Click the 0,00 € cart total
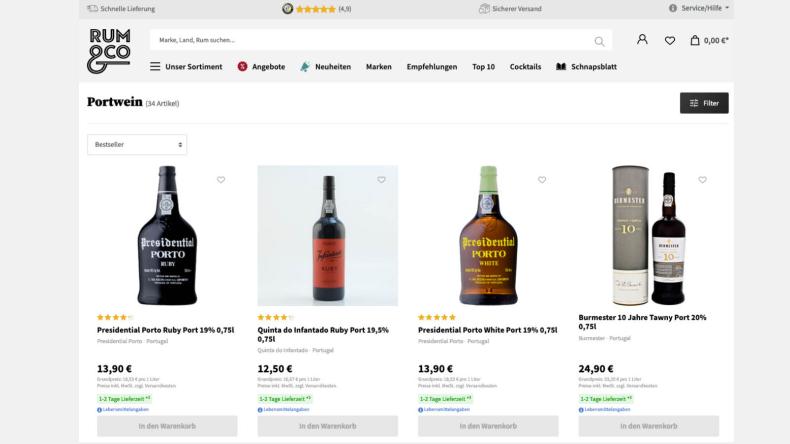The image size is (790, 444). tap(716, 40)
